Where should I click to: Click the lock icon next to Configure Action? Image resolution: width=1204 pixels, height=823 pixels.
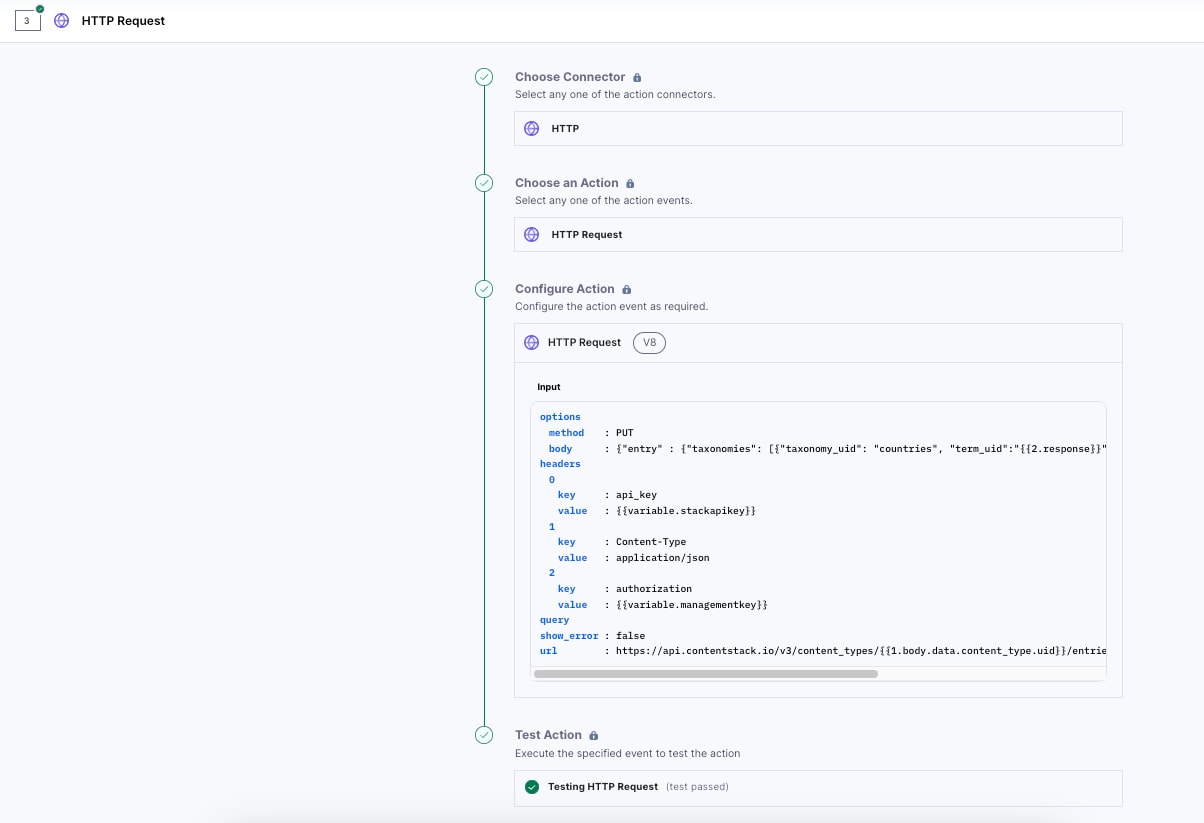(626, 290)
